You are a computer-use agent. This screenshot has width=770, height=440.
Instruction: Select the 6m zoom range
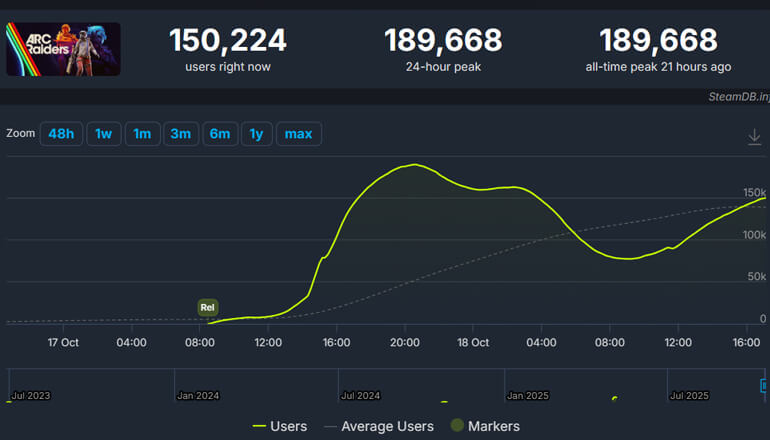pyautogui.click(x=219, y=134)
